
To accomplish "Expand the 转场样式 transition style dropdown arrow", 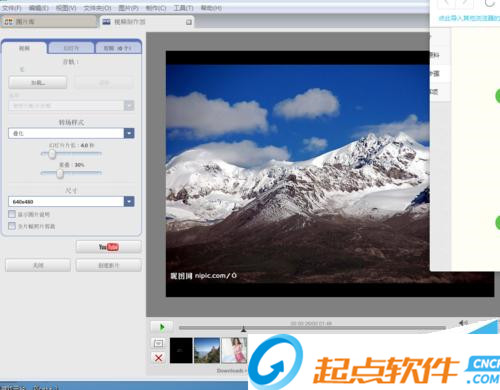I will click(x=129, y=133).
